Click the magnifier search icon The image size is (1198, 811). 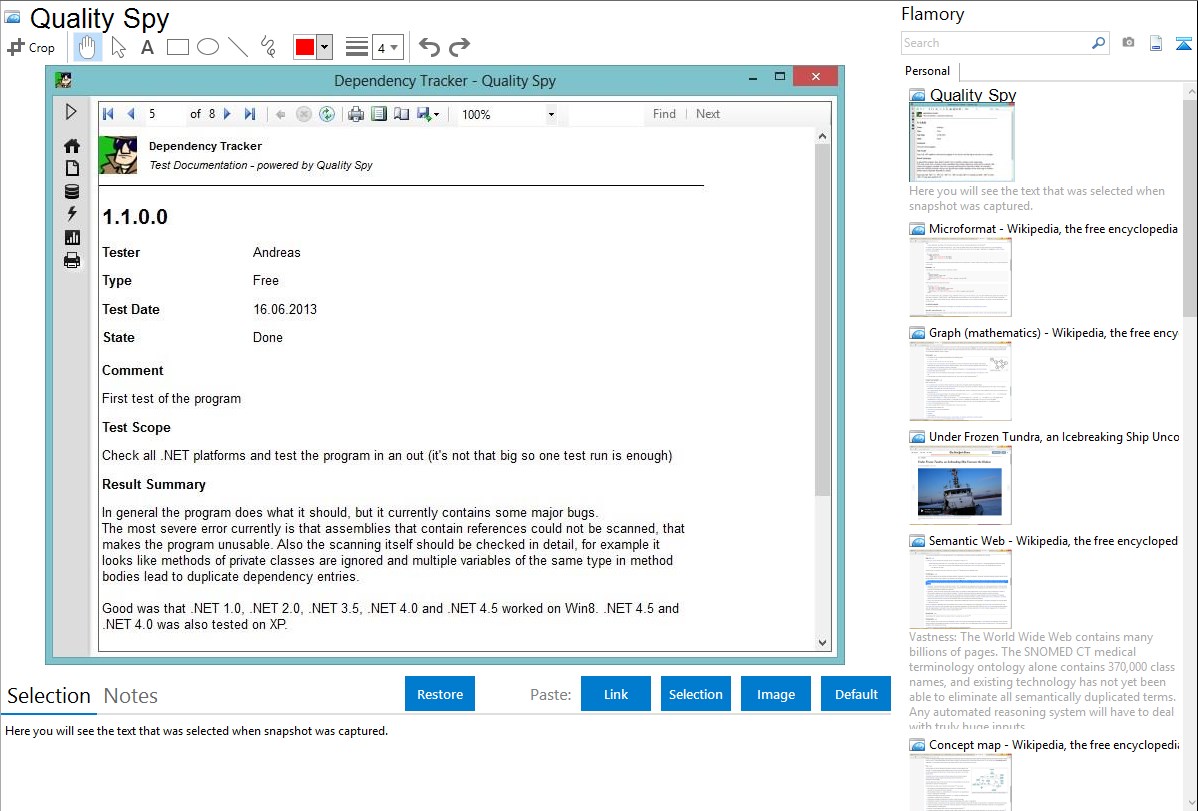pos(1099,43)
